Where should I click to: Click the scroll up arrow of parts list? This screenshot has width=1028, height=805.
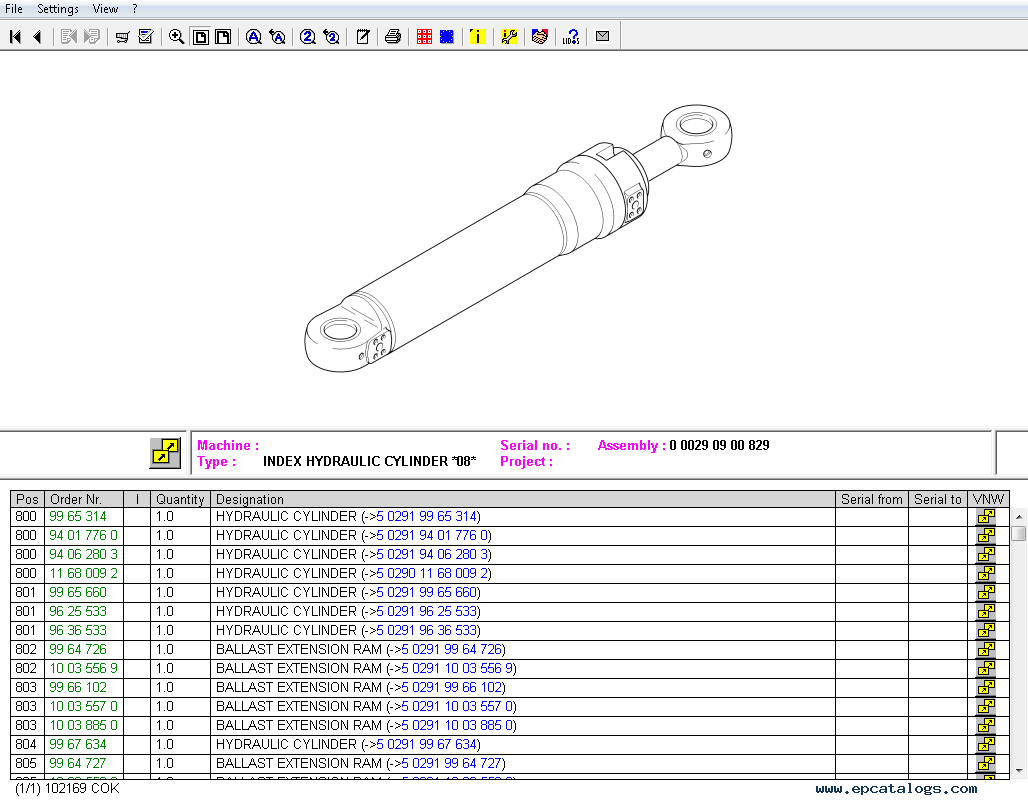click(1019, 517)
